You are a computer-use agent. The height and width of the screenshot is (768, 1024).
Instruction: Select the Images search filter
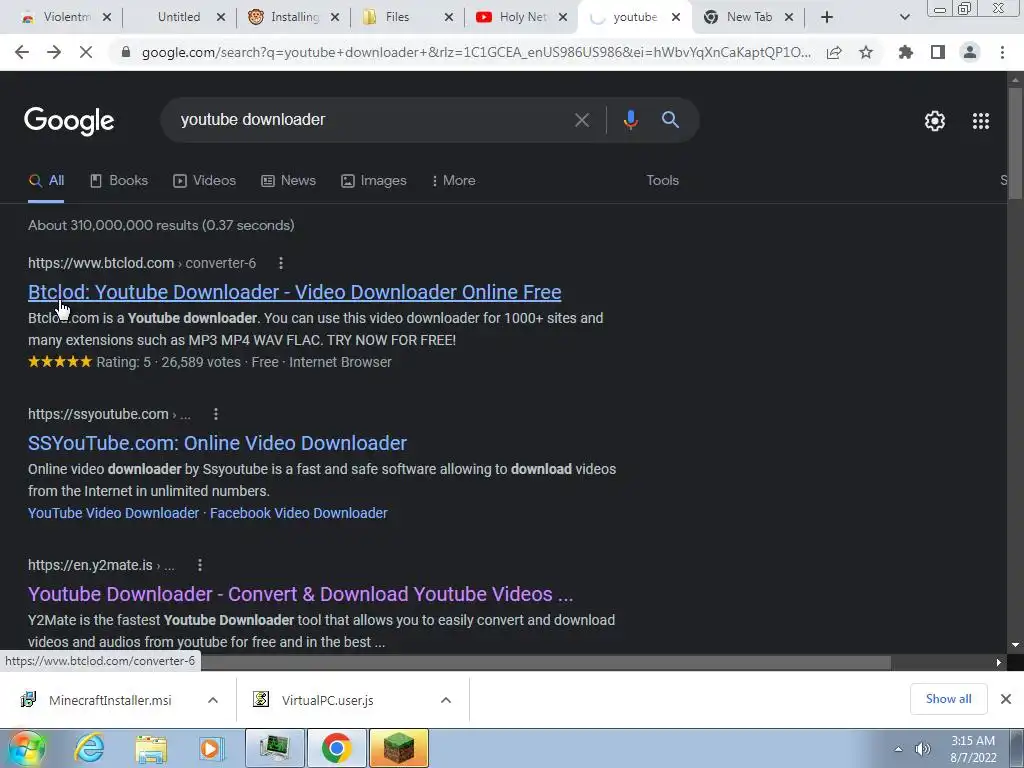374,181
